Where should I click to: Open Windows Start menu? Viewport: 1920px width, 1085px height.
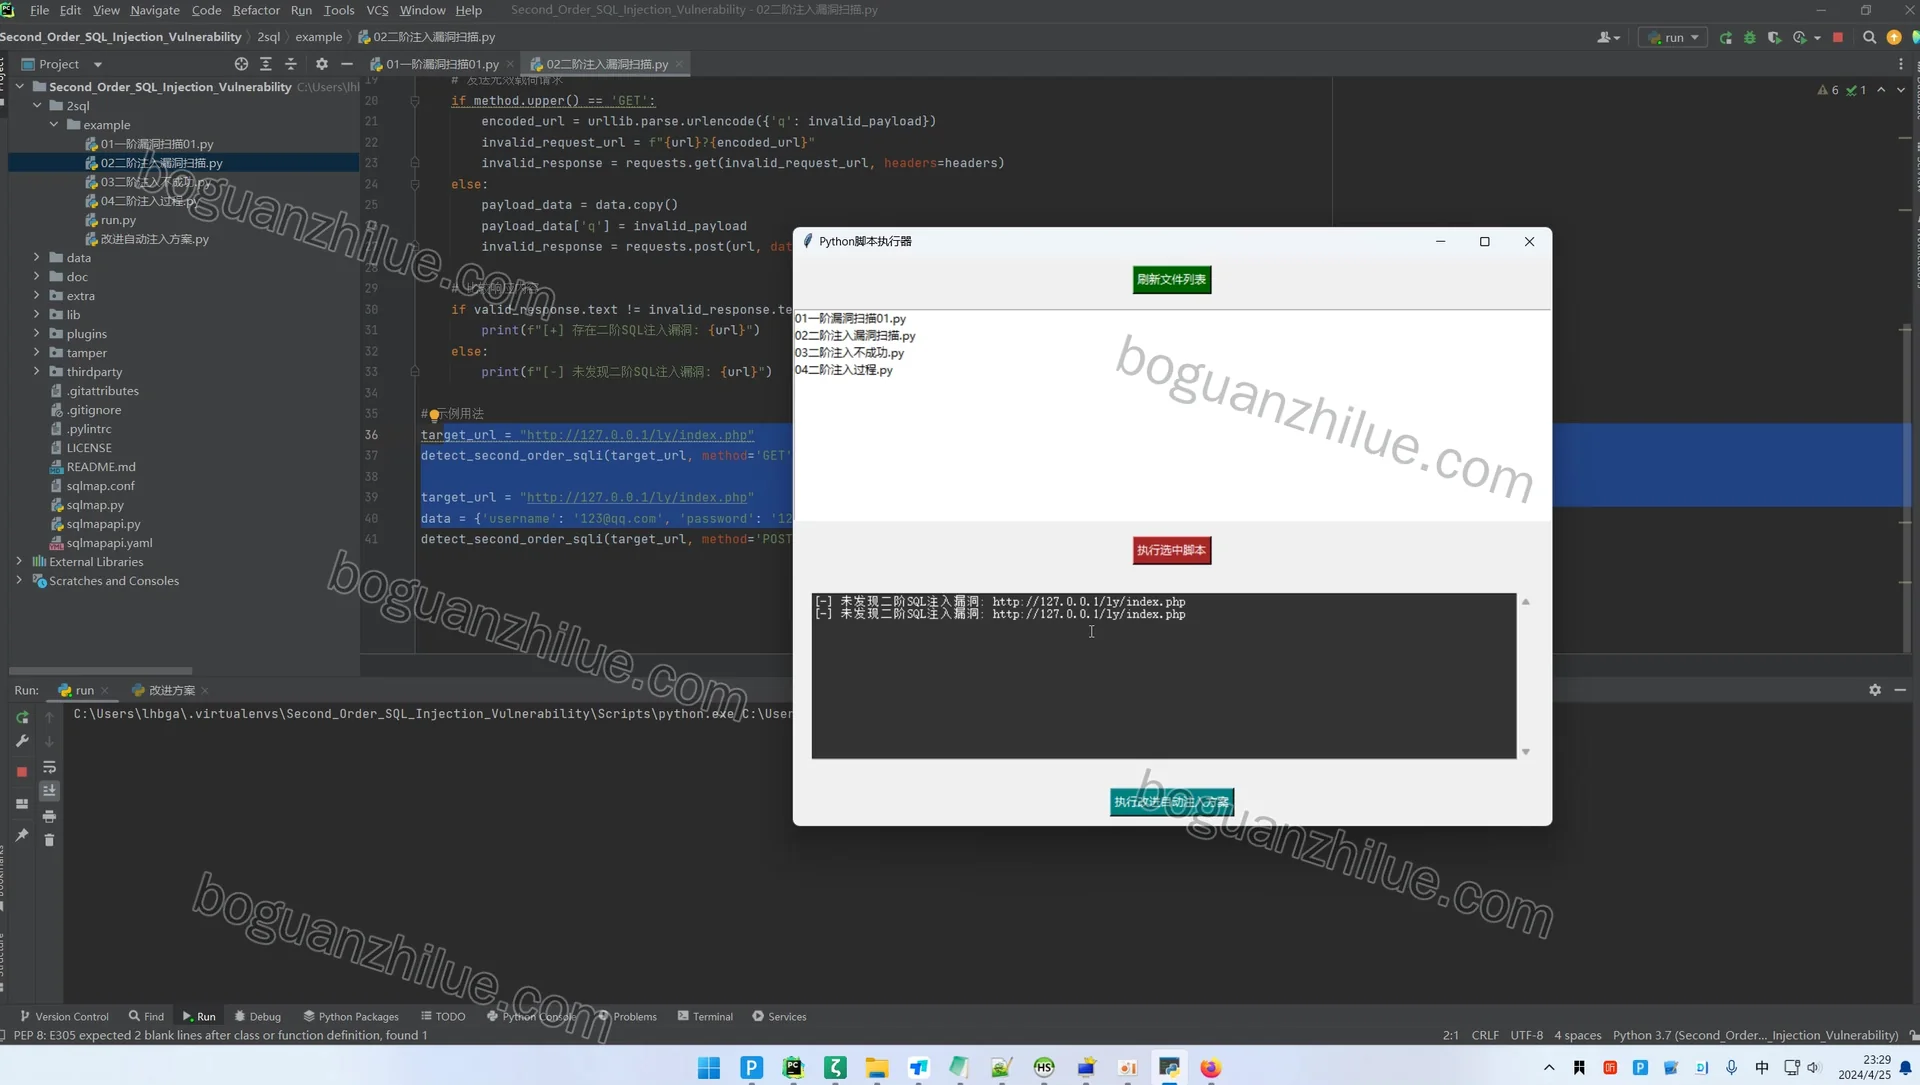(709, 1068)
